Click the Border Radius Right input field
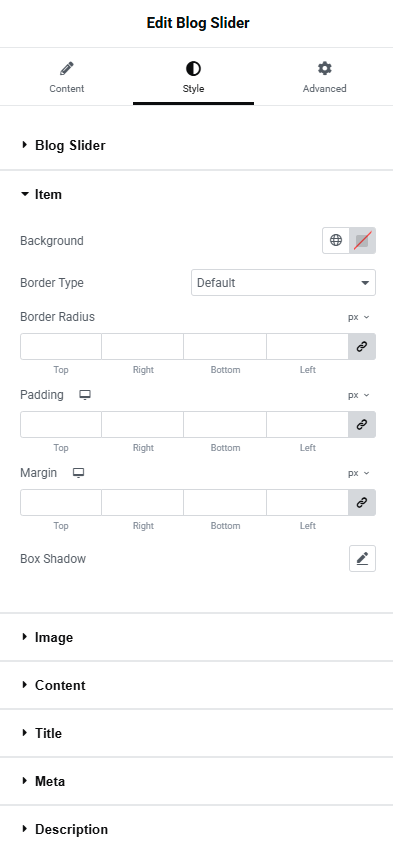This screenshot has width=393, height=852. pyautogui.click(x=142, y=347)
